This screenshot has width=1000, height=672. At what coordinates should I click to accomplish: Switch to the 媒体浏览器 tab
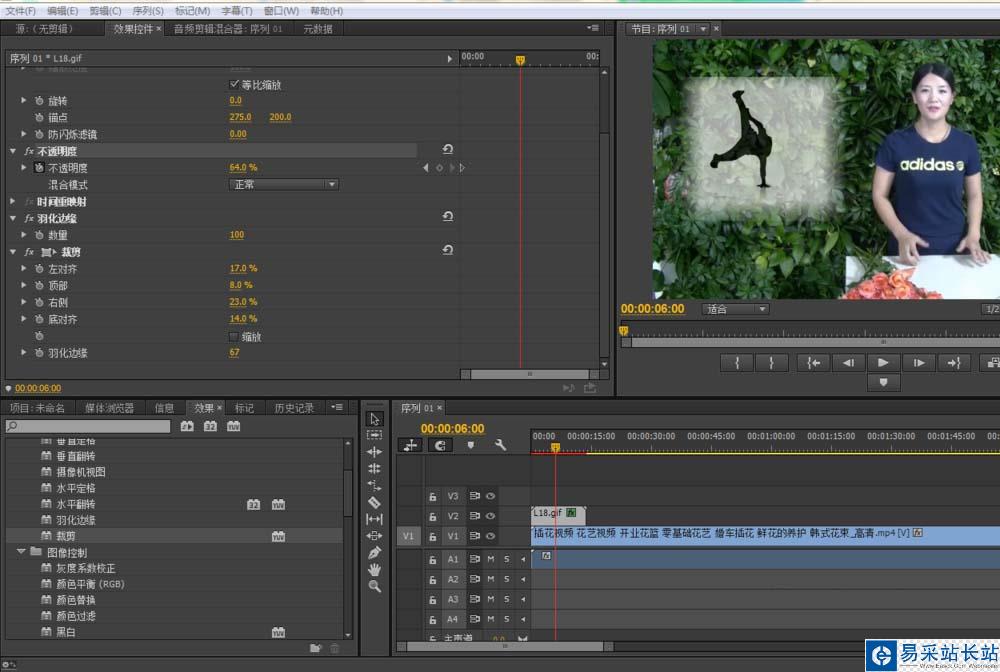click(x=109, y=408)
